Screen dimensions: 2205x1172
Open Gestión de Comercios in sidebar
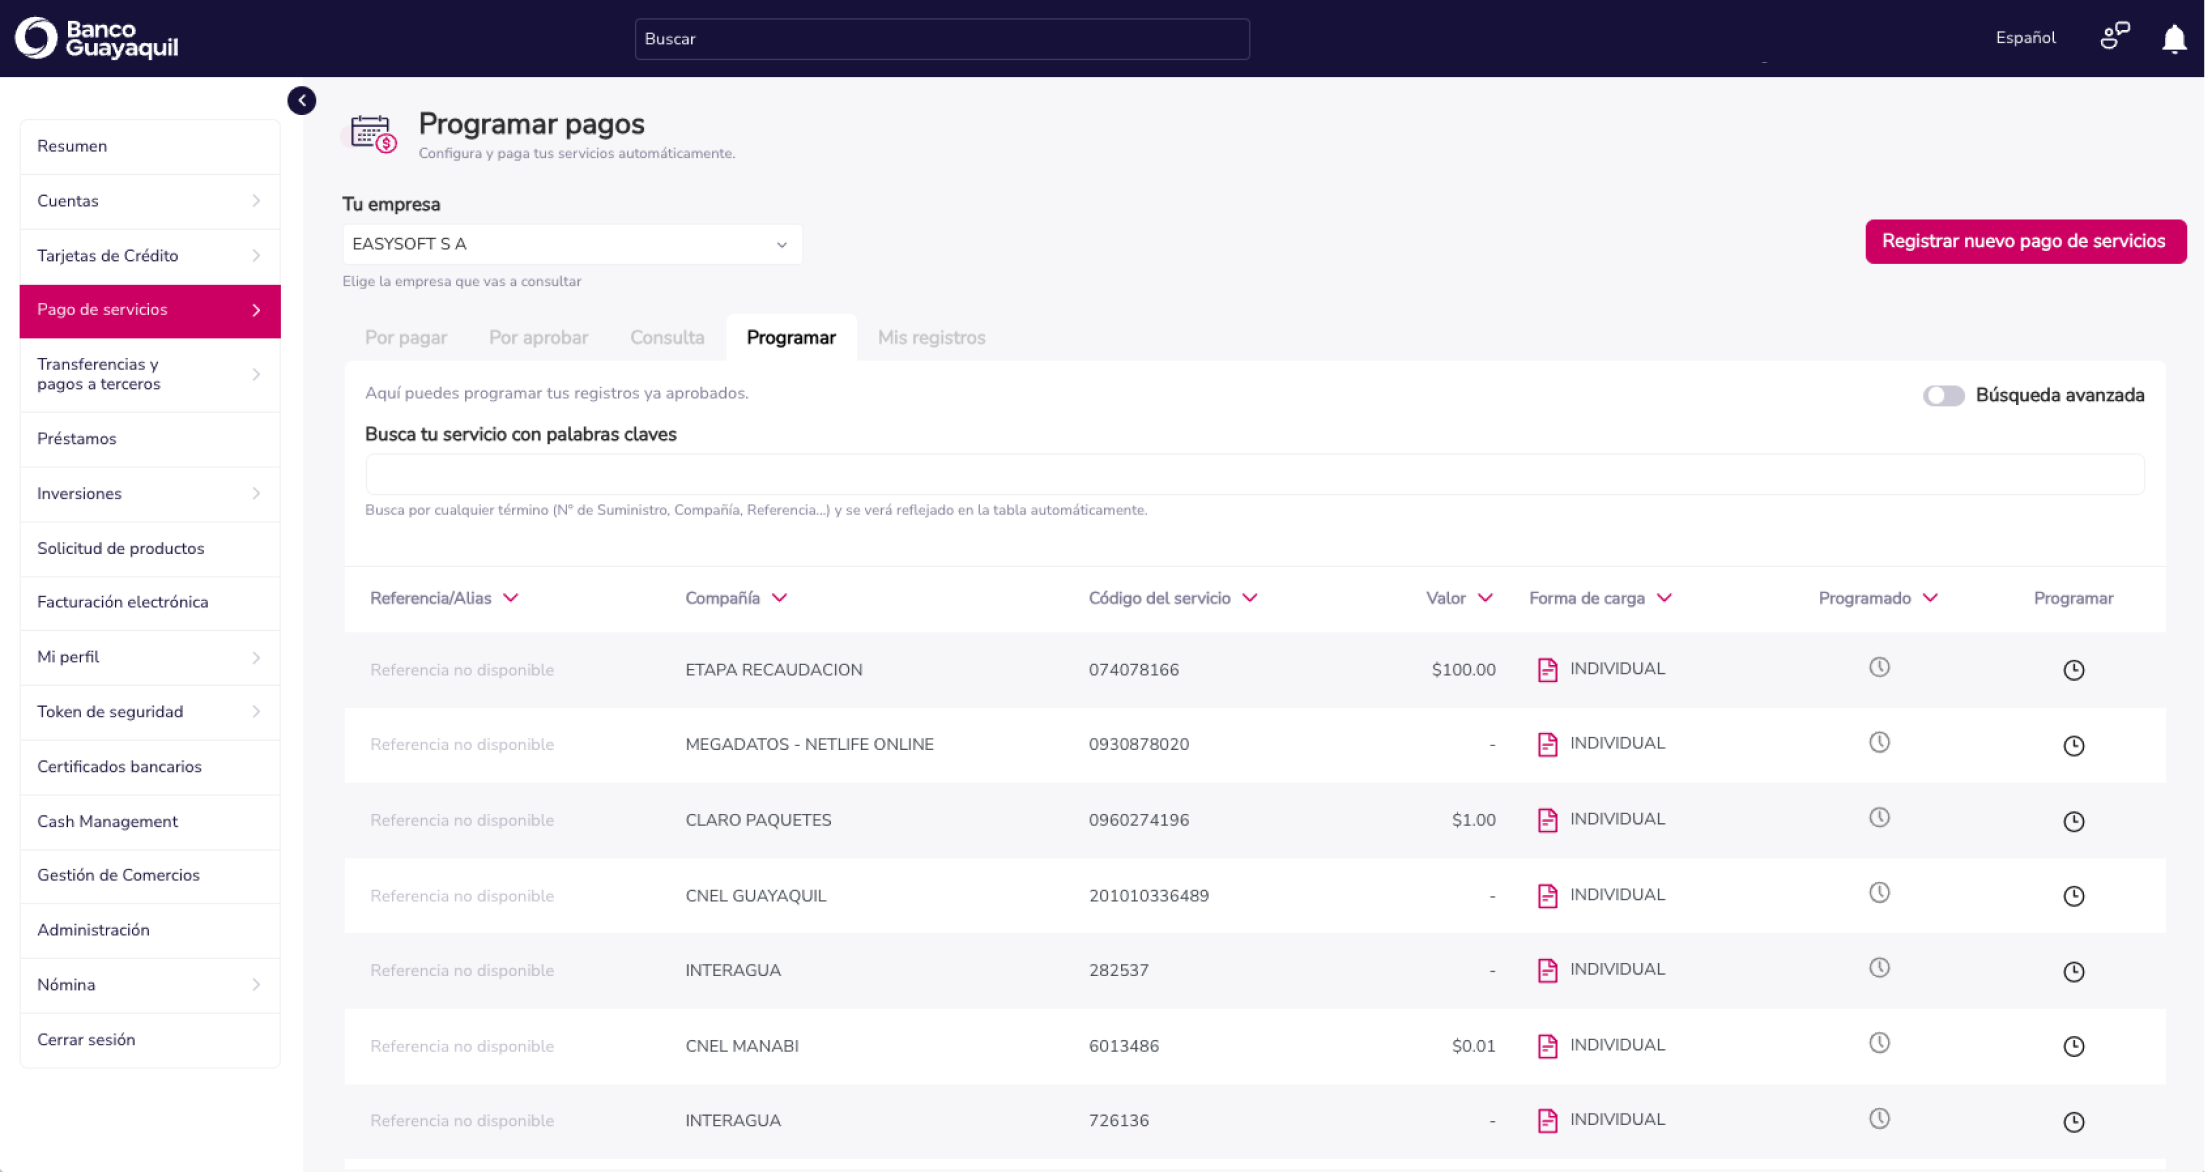[150, 876]
